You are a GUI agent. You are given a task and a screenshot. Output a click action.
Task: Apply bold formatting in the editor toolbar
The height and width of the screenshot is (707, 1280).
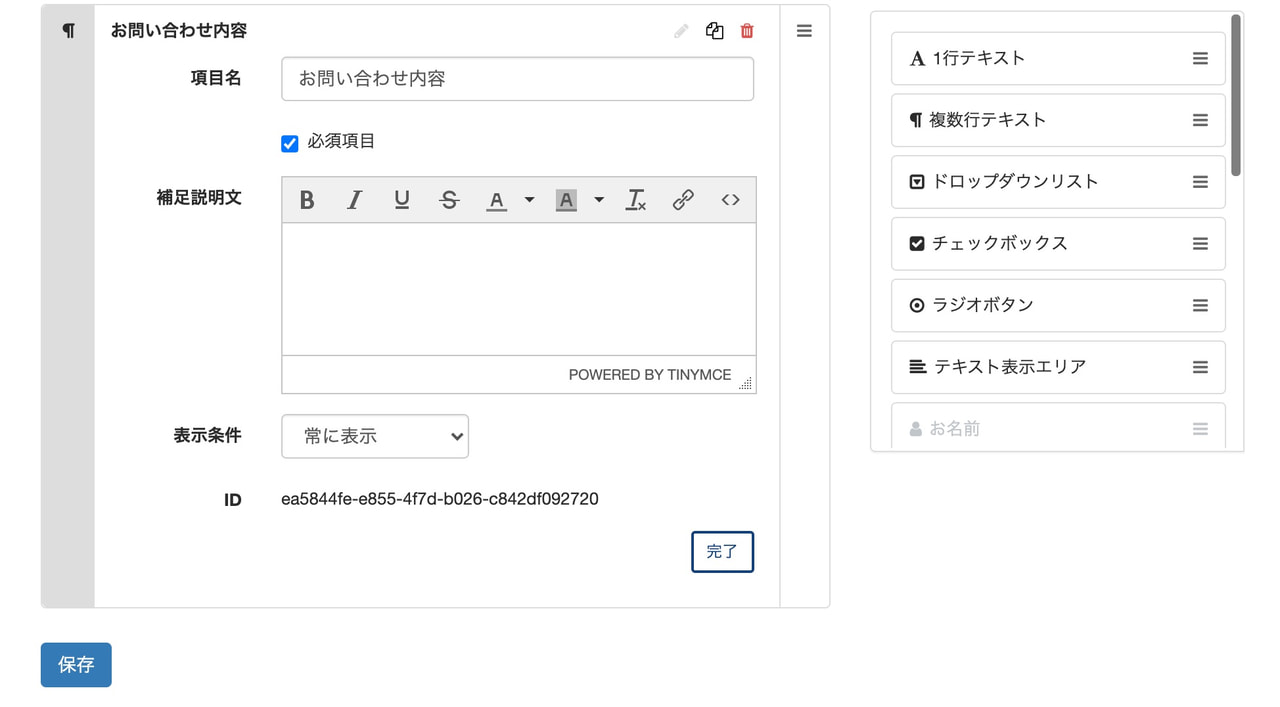pos(307,199)
